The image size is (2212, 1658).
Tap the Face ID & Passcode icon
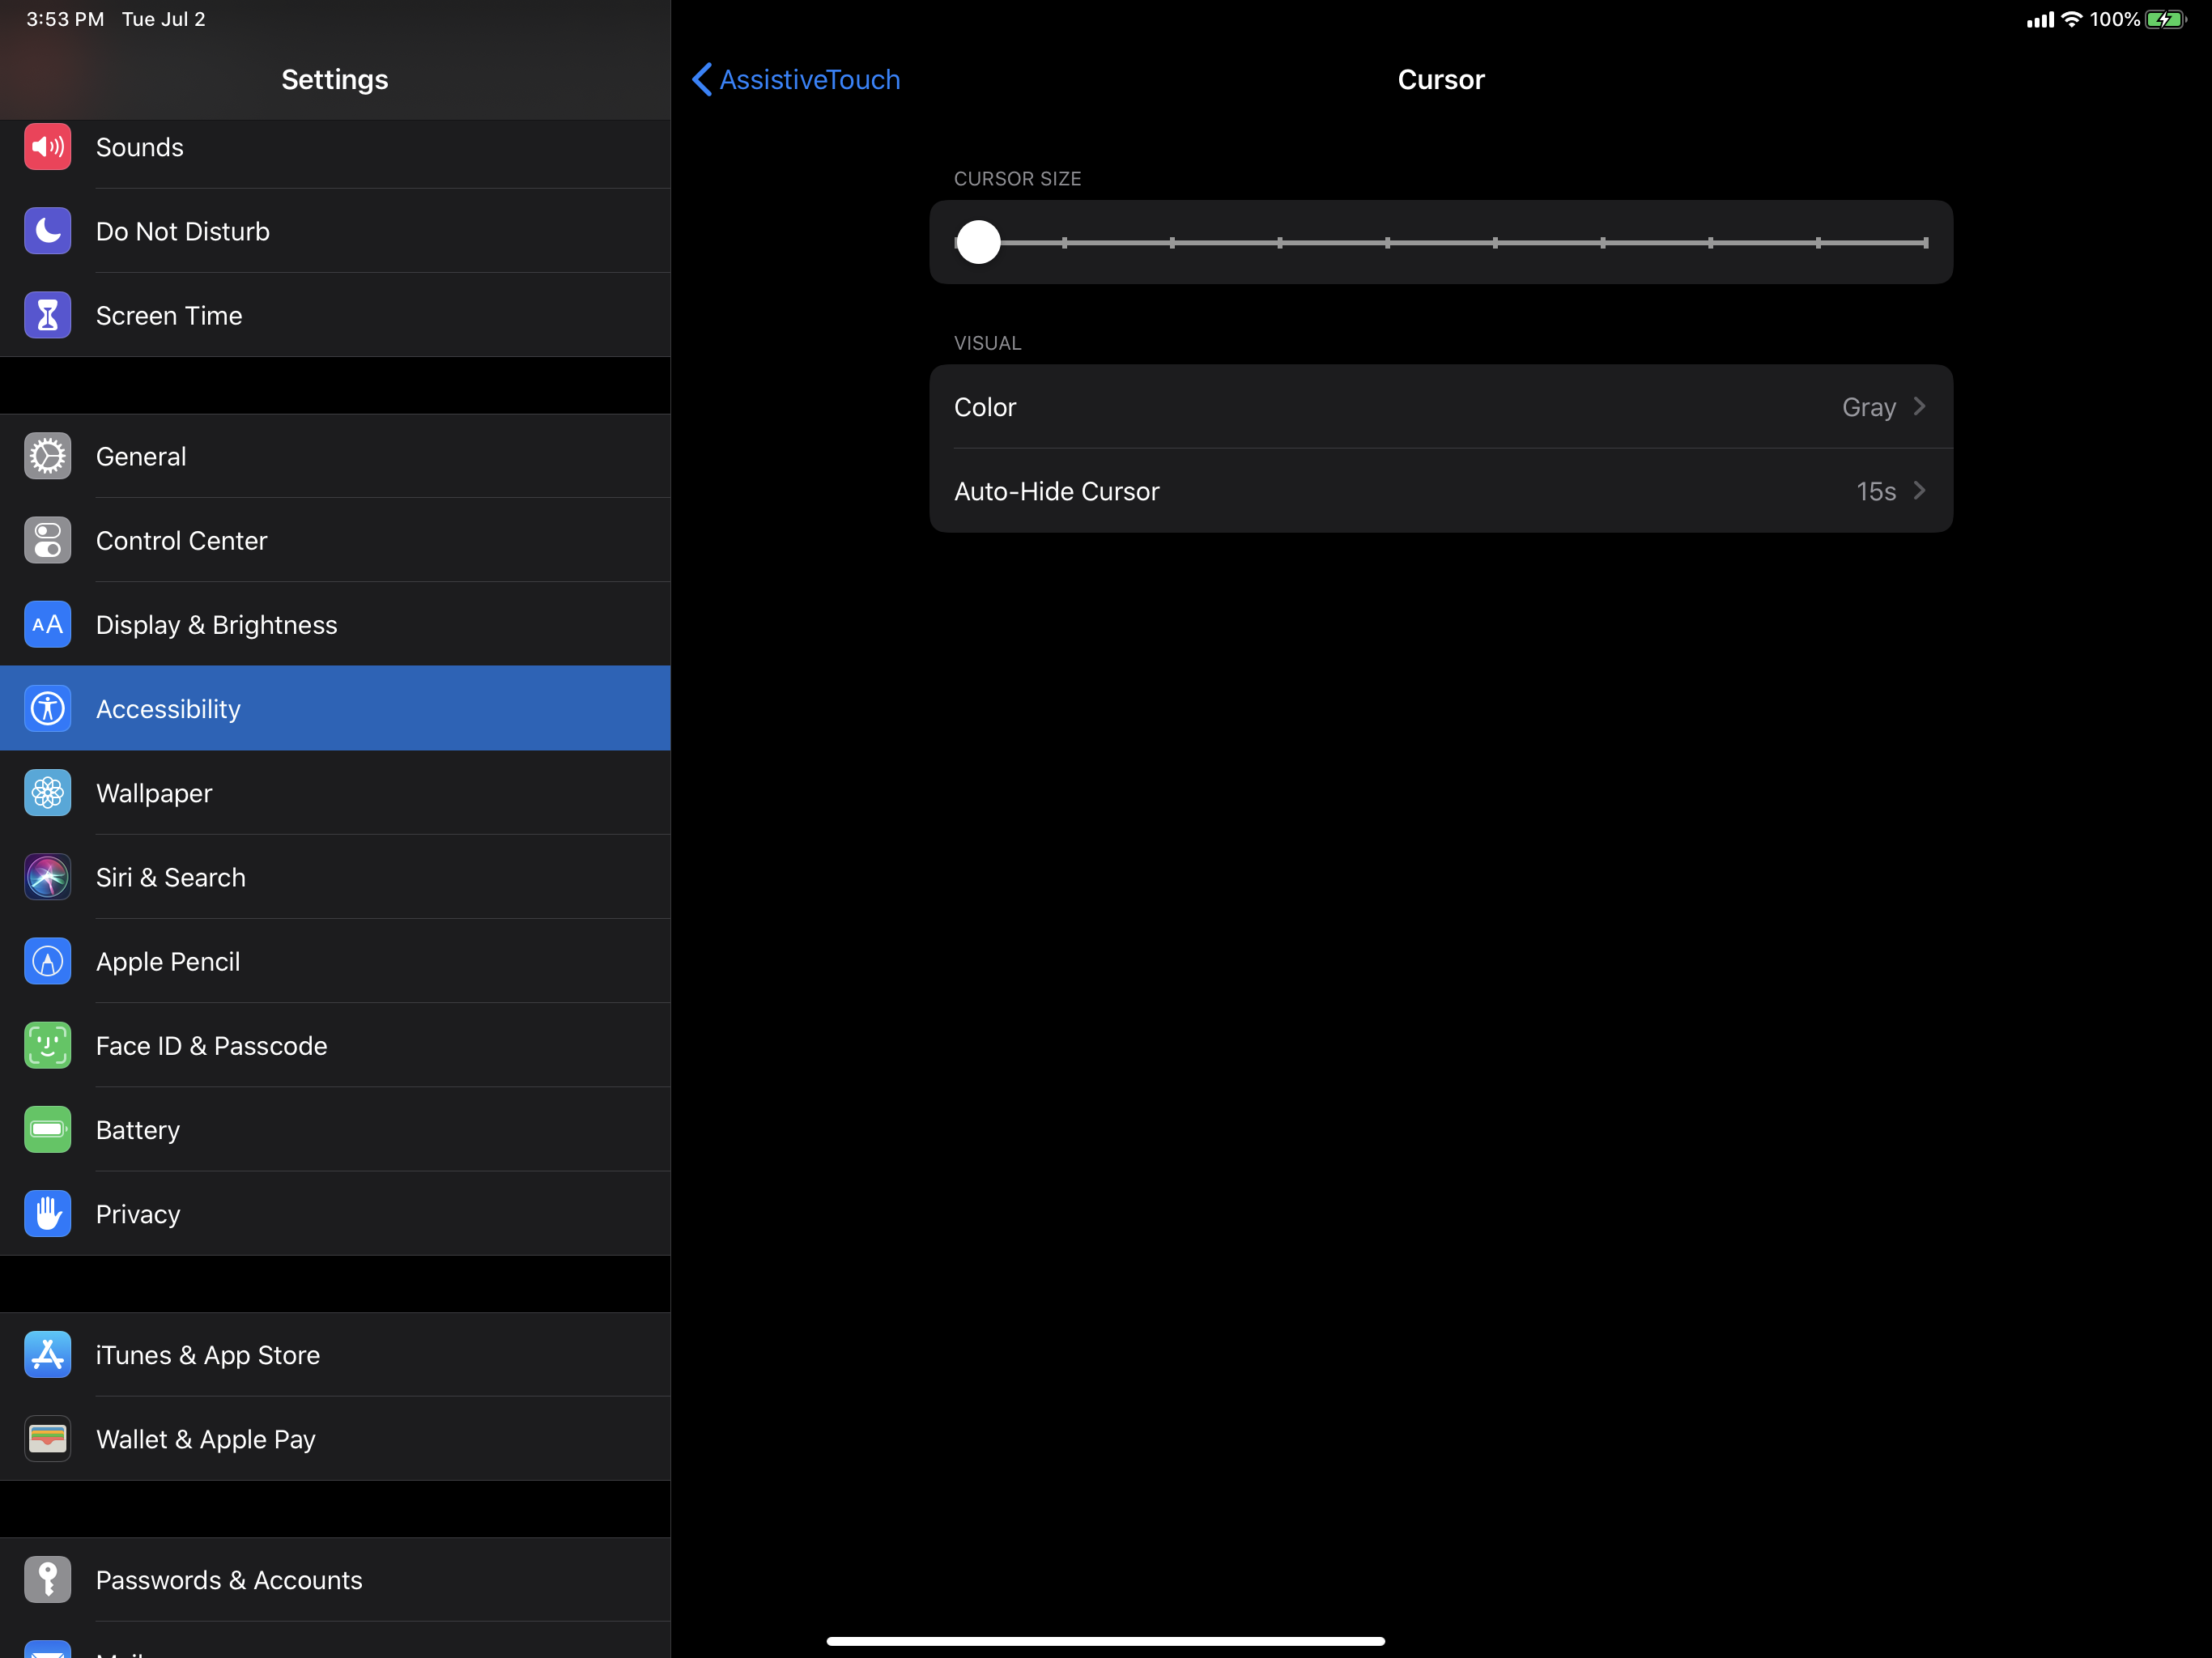47,1045
